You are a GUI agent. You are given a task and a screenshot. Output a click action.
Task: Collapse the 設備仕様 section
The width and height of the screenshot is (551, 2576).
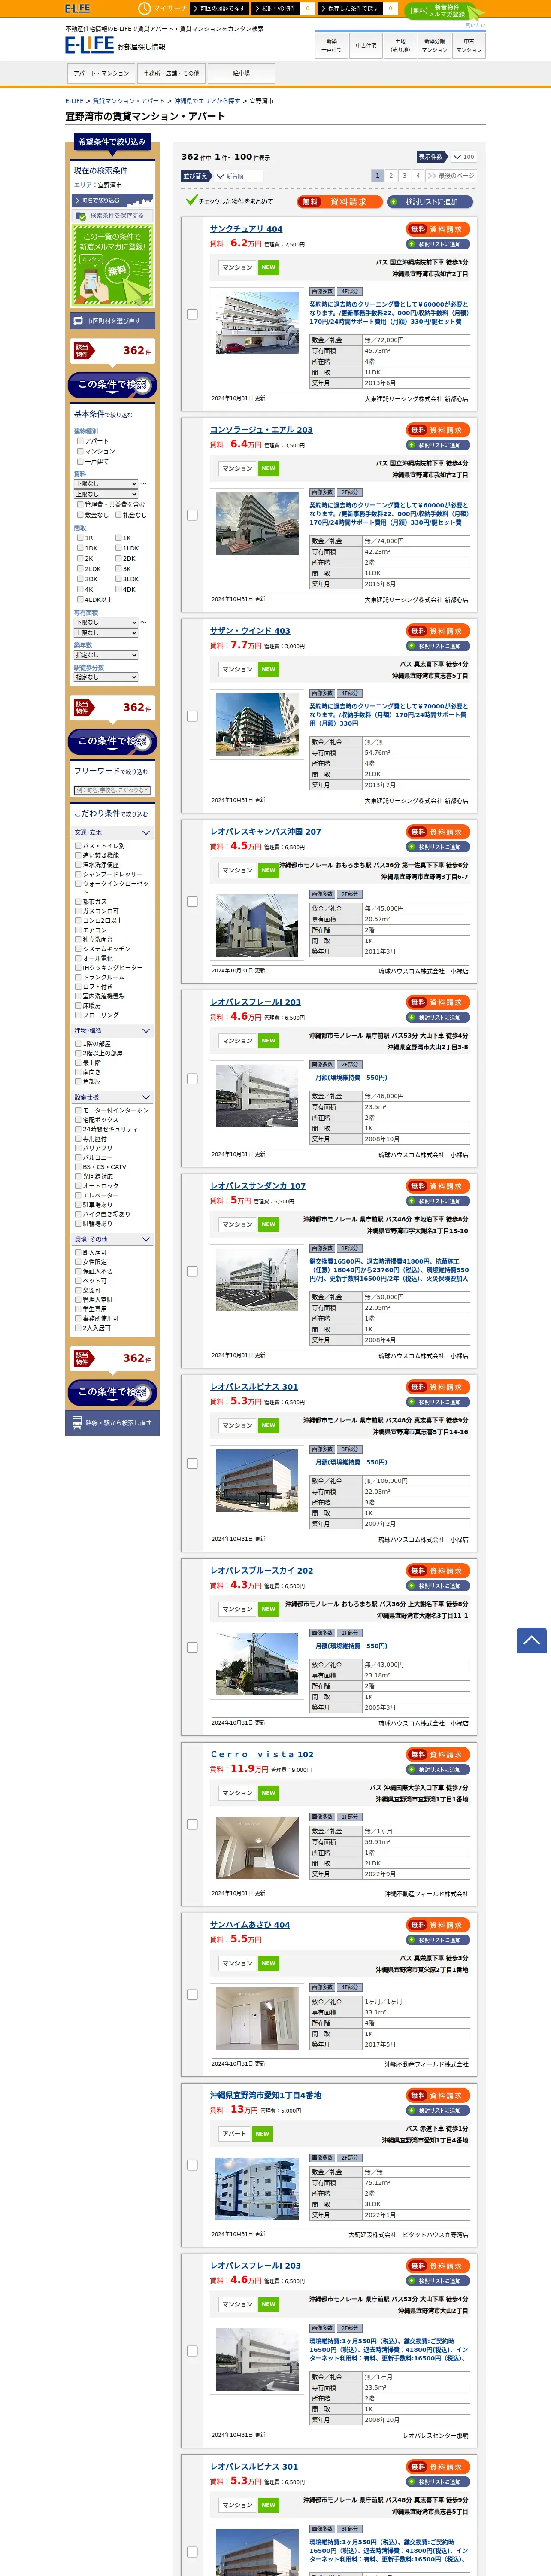112,1097
